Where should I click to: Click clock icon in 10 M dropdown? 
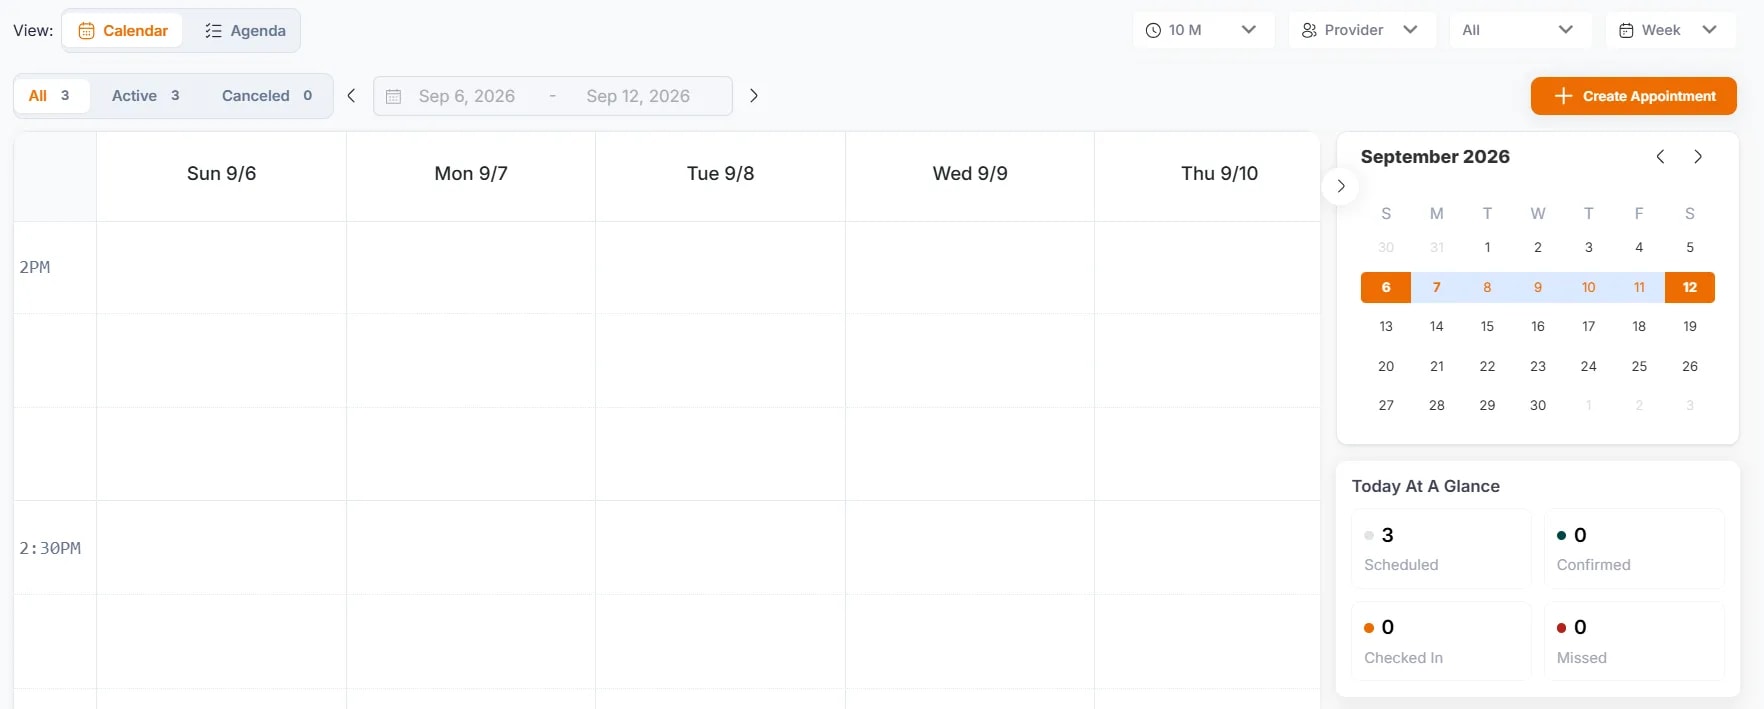[x=1153, y=30]
